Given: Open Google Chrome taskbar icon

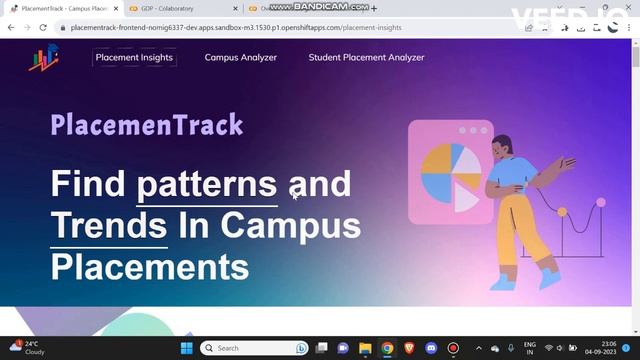Looking at the screenshot, I should tap(387, 348).
